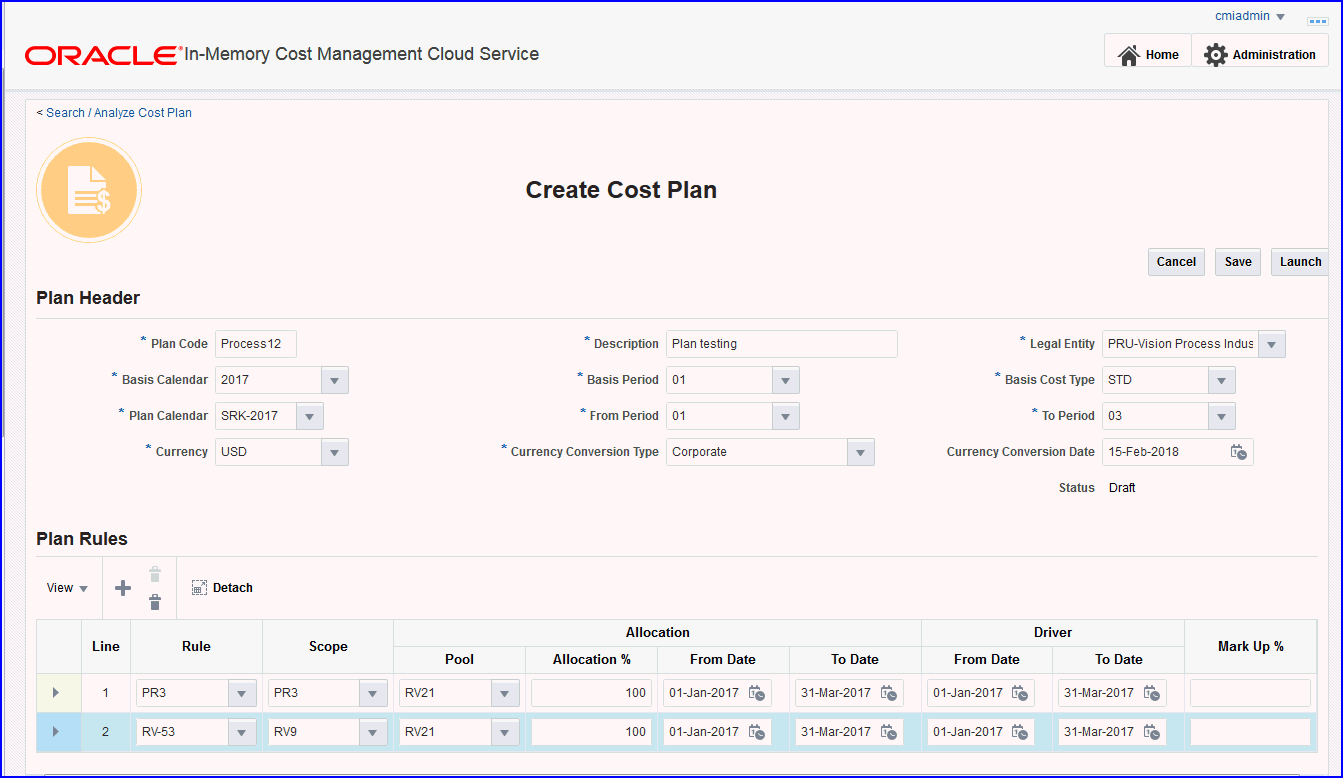Open the From Period dropdown

point(786,416)
